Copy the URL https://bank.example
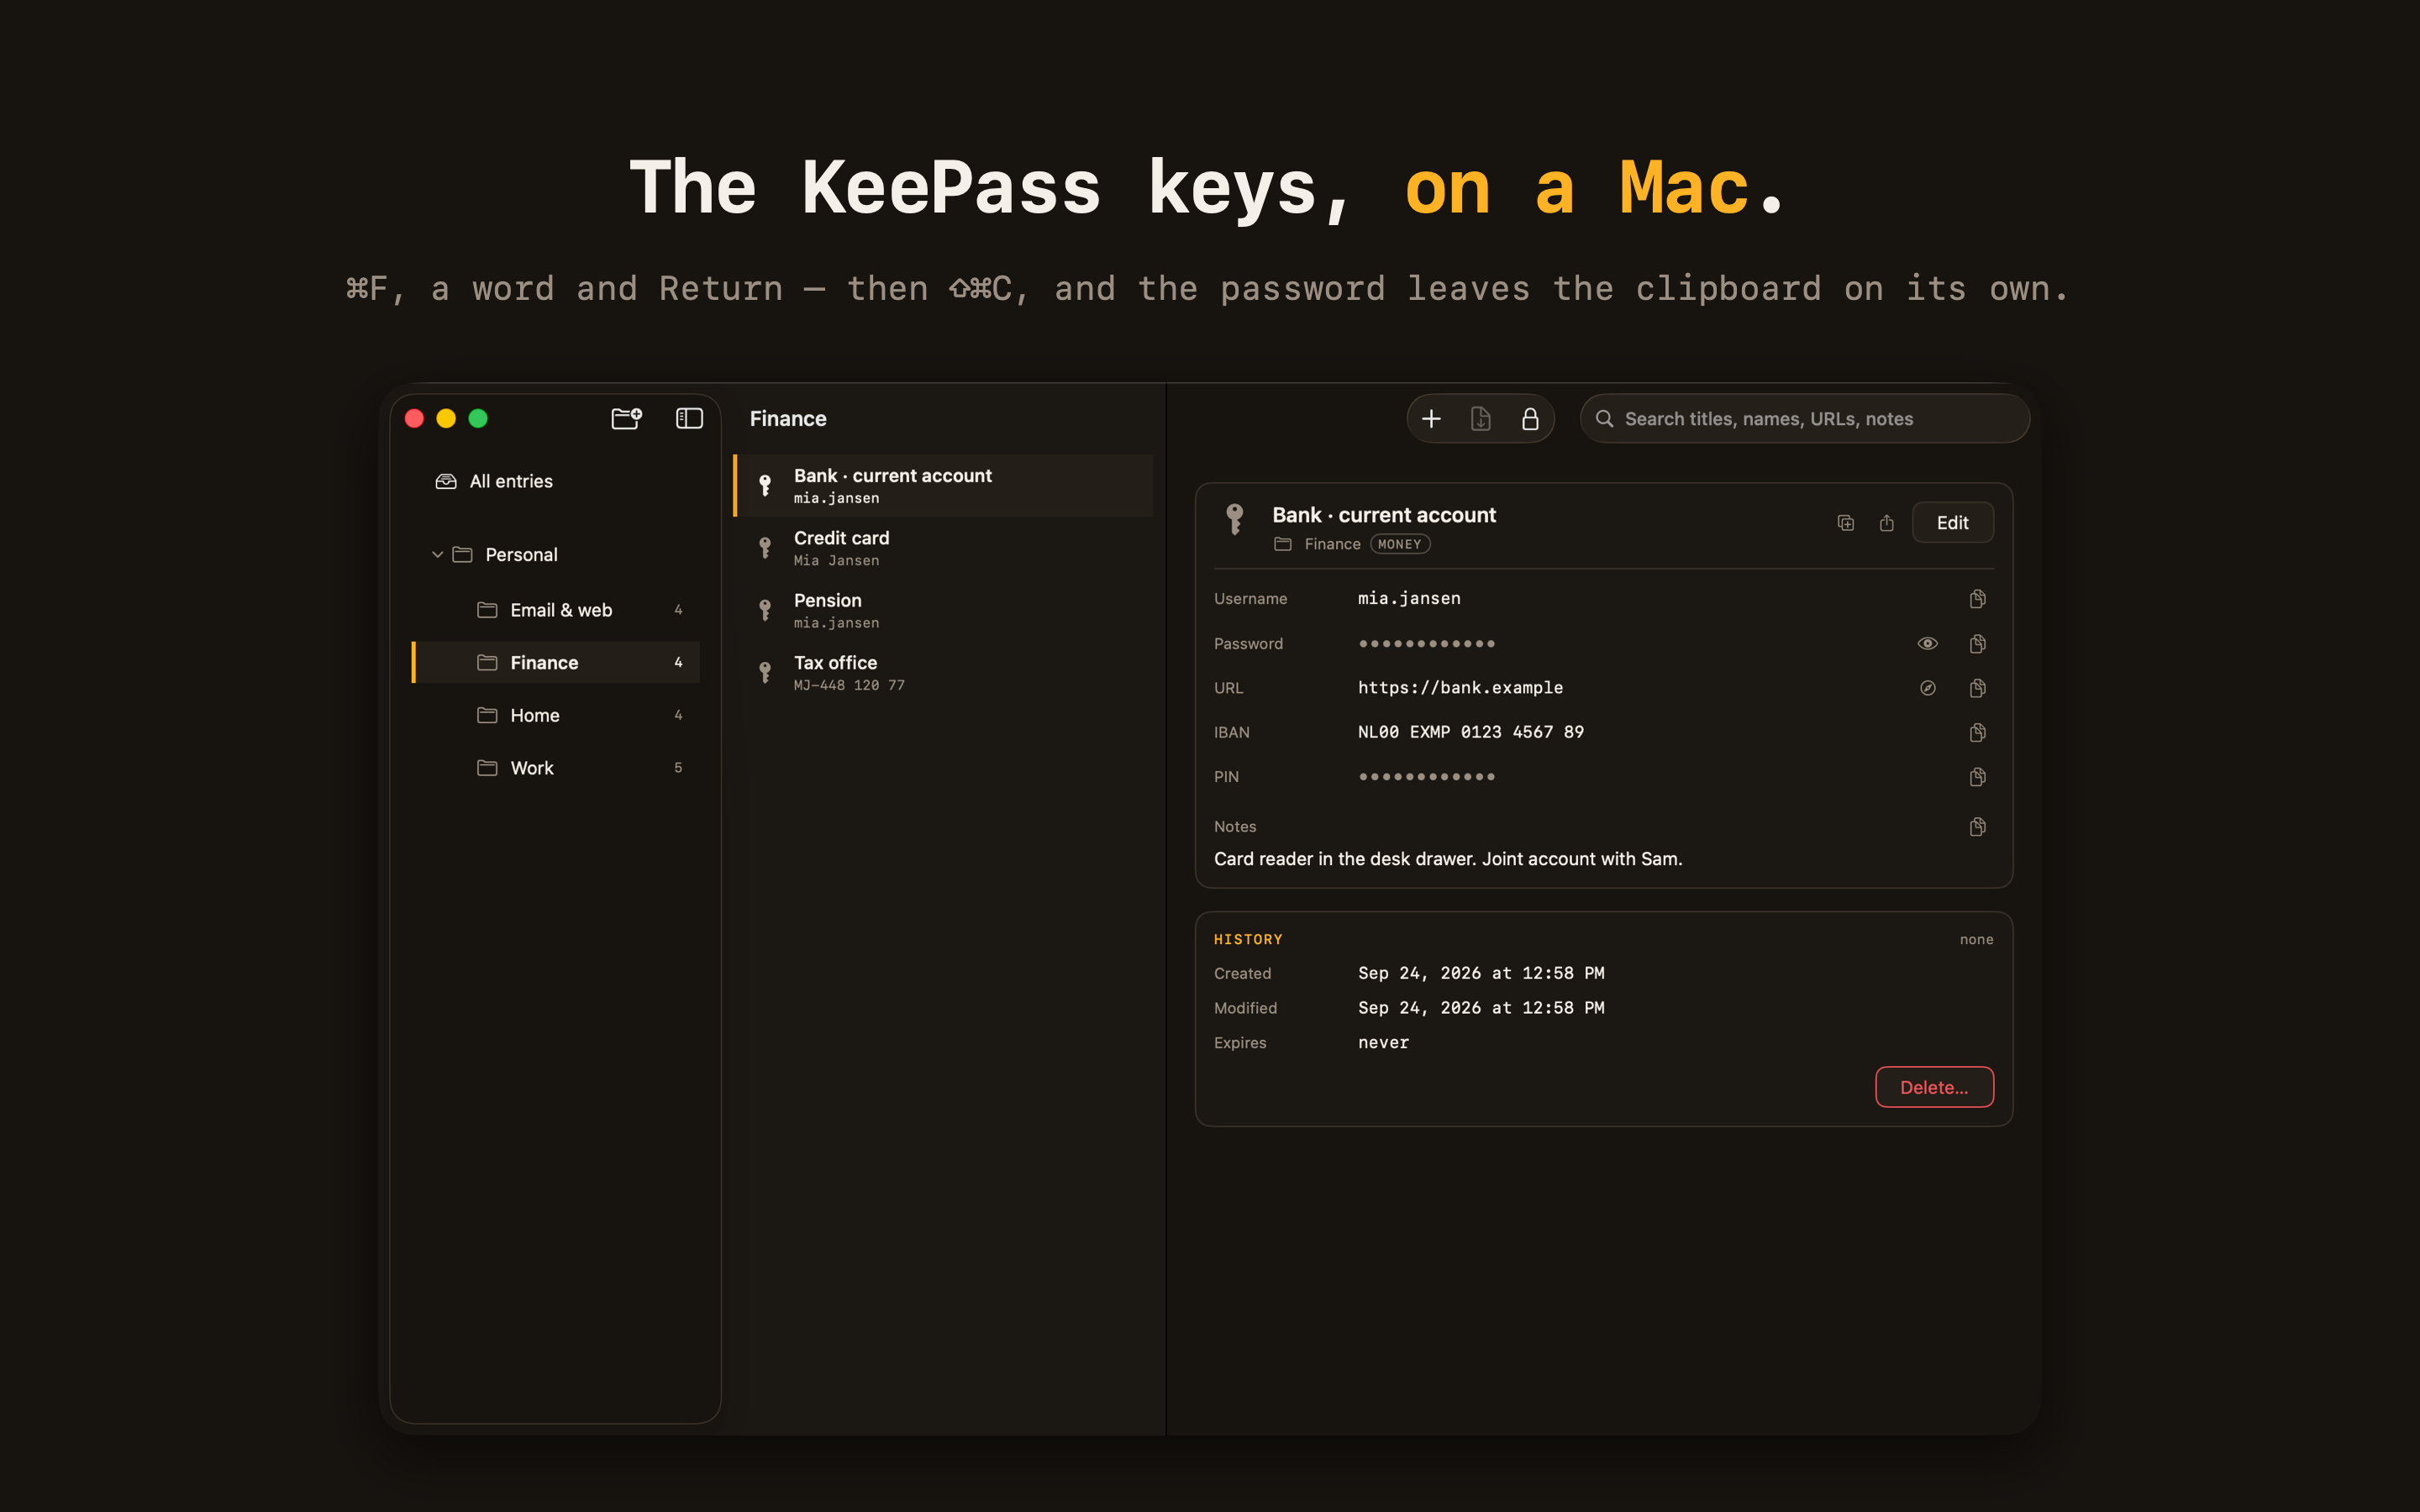2420x1512 pixels. coord(1977,688)
